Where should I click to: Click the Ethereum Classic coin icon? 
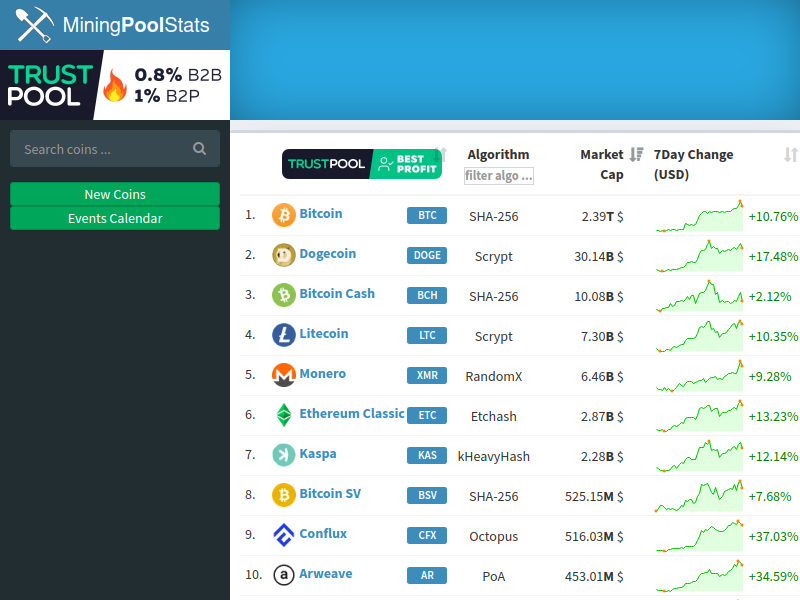tap(284, 415)
